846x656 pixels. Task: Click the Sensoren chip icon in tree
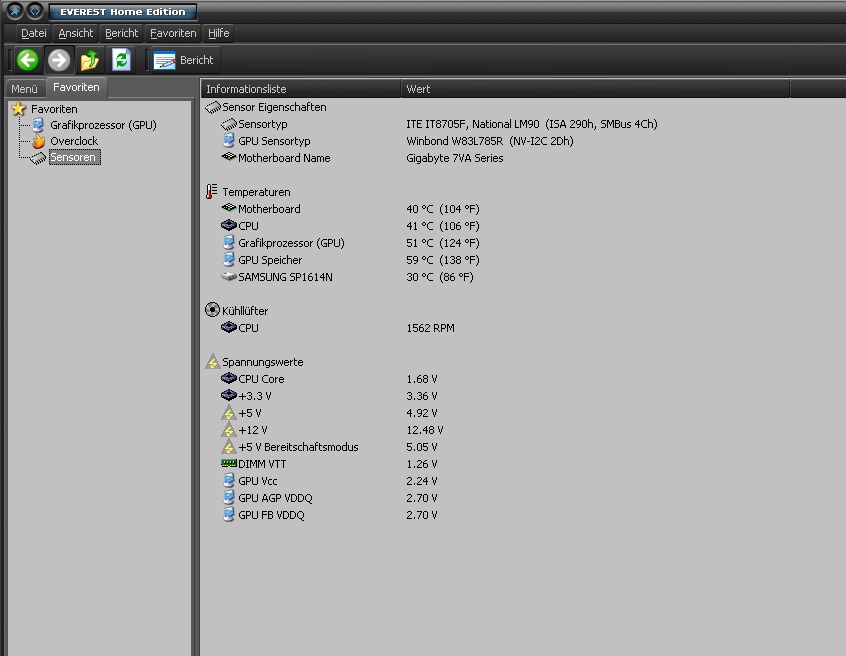tap(38, 158)
